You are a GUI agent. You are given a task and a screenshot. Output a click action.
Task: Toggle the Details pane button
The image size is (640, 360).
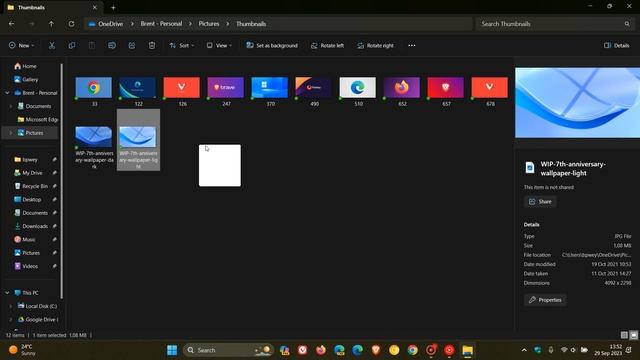[616, 45]
